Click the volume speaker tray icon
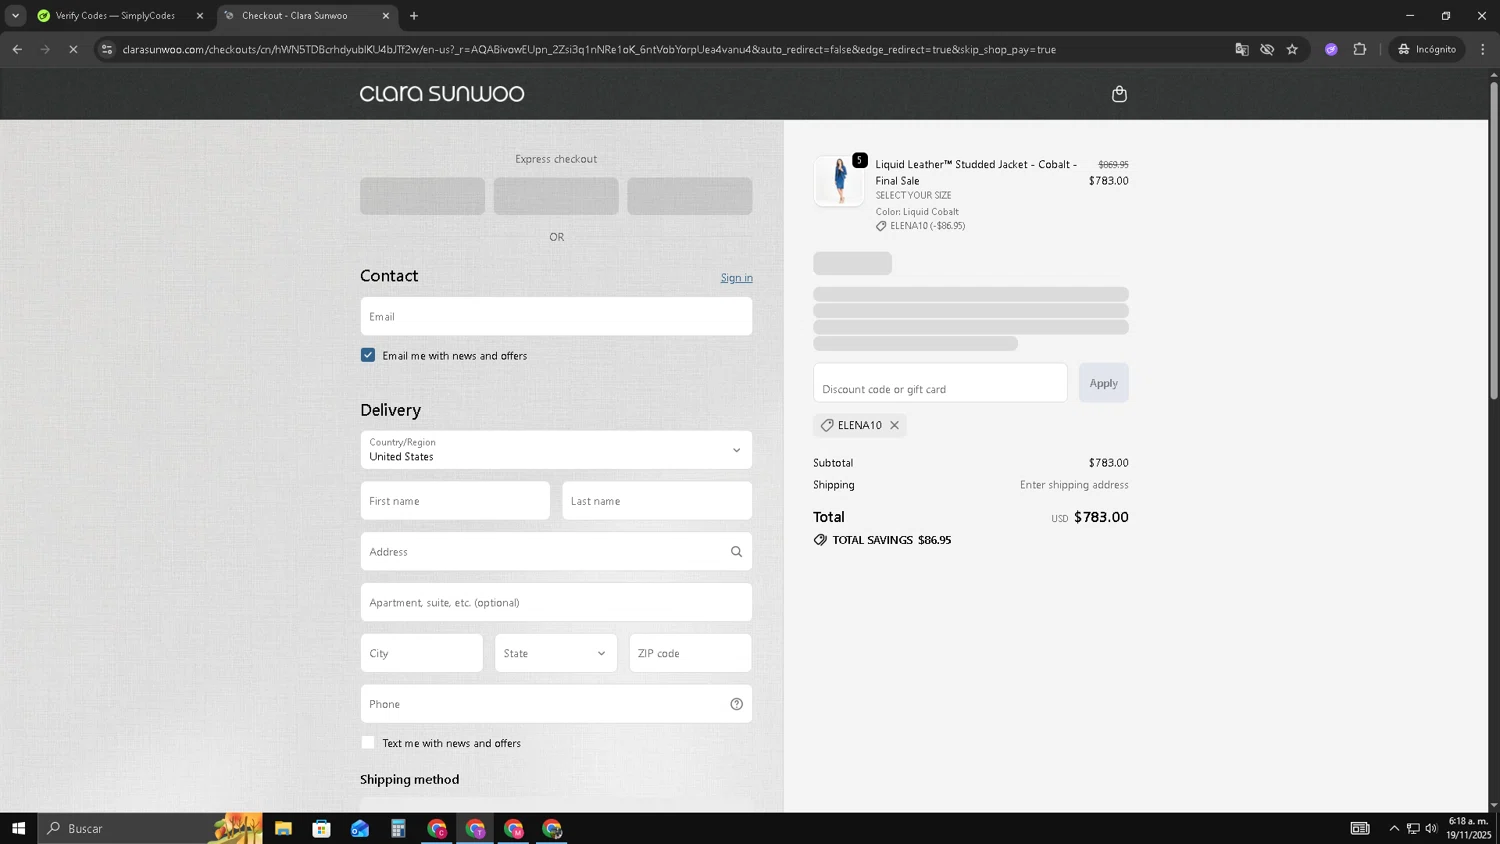Image resolution: width=1500 pixels, height=844 pixels. click(1431, 828)
